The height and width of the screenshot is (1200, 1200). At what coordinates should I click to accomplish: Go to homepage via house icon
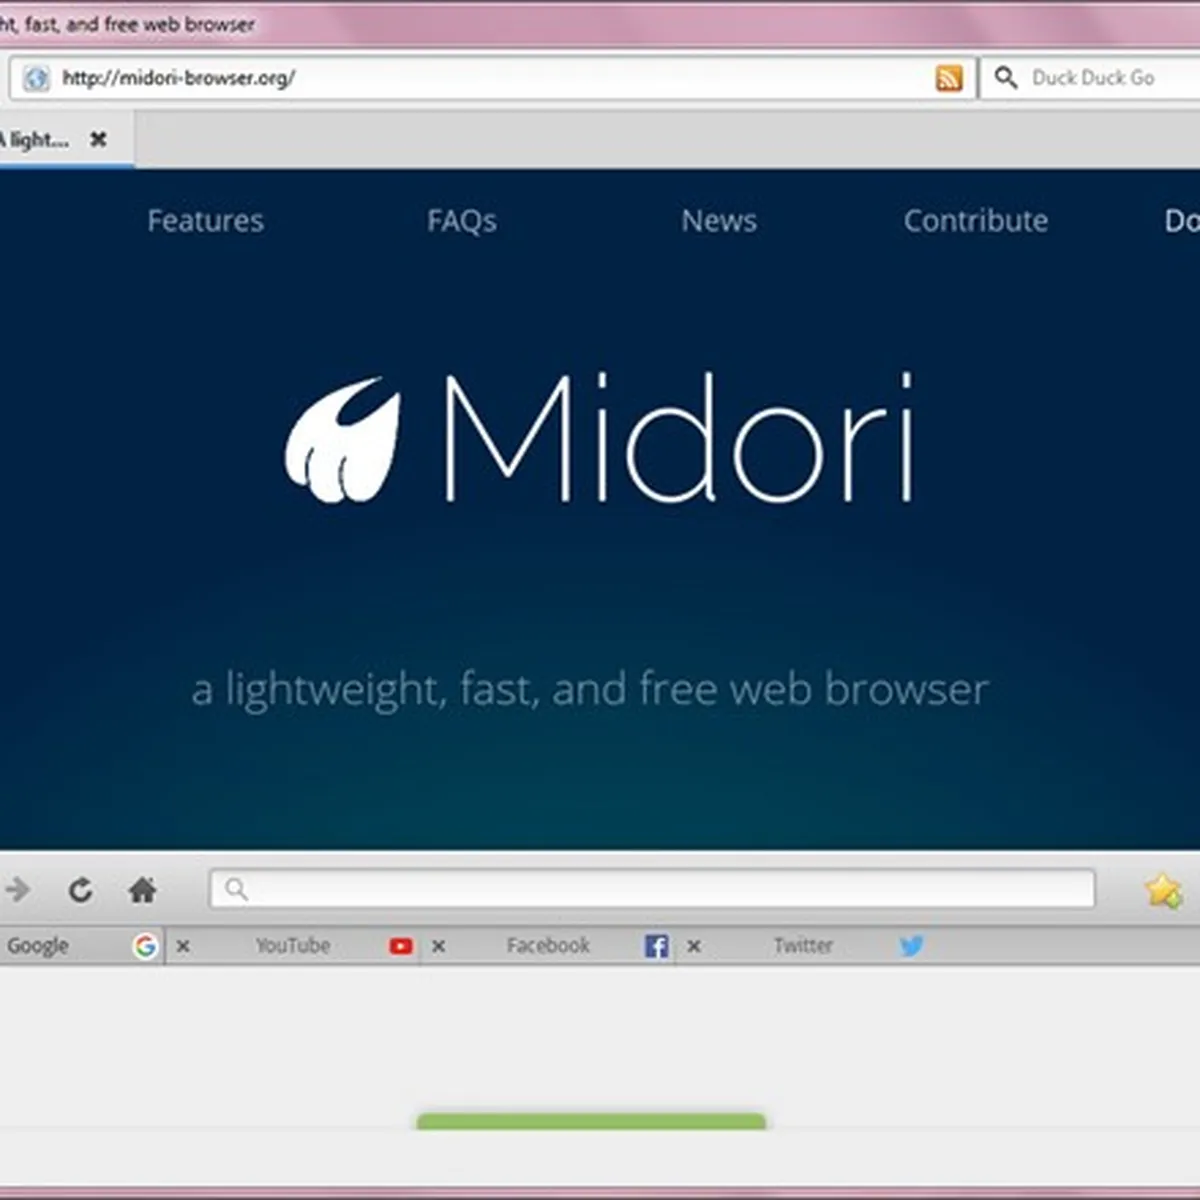tap(143, 889)
